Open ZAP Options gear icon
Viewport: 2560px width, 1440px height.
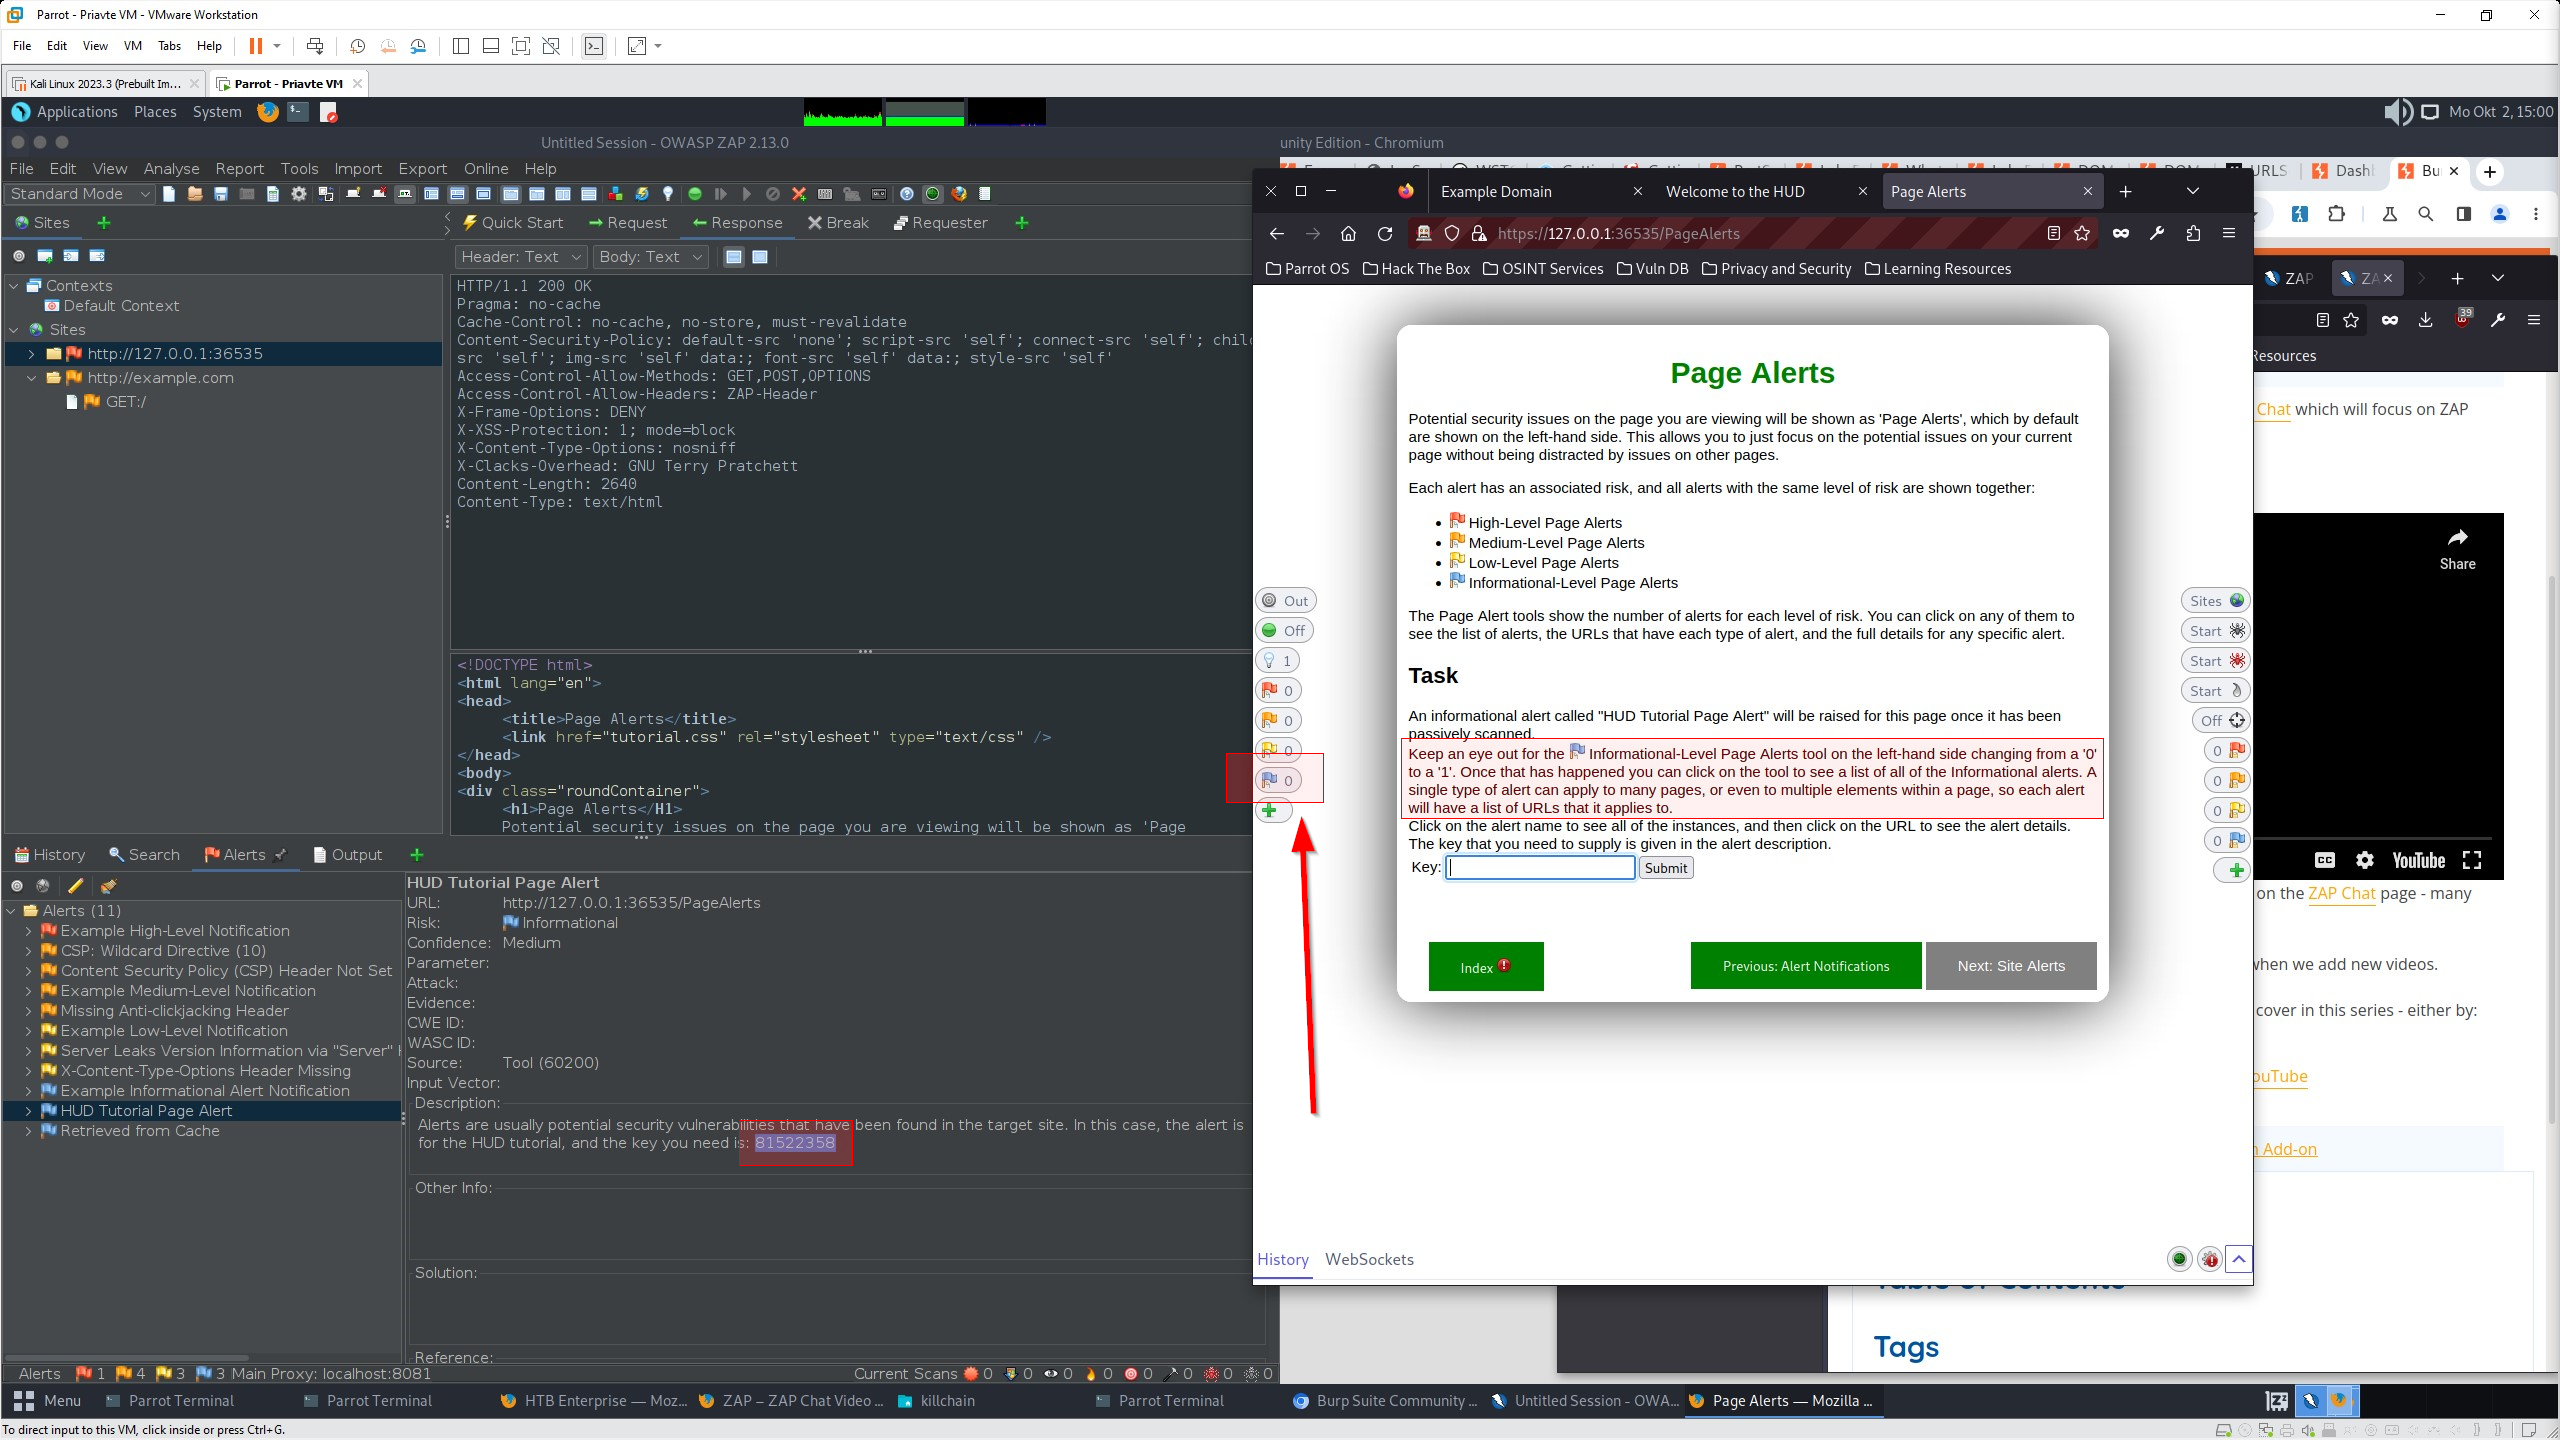click(x=299, y=194)
